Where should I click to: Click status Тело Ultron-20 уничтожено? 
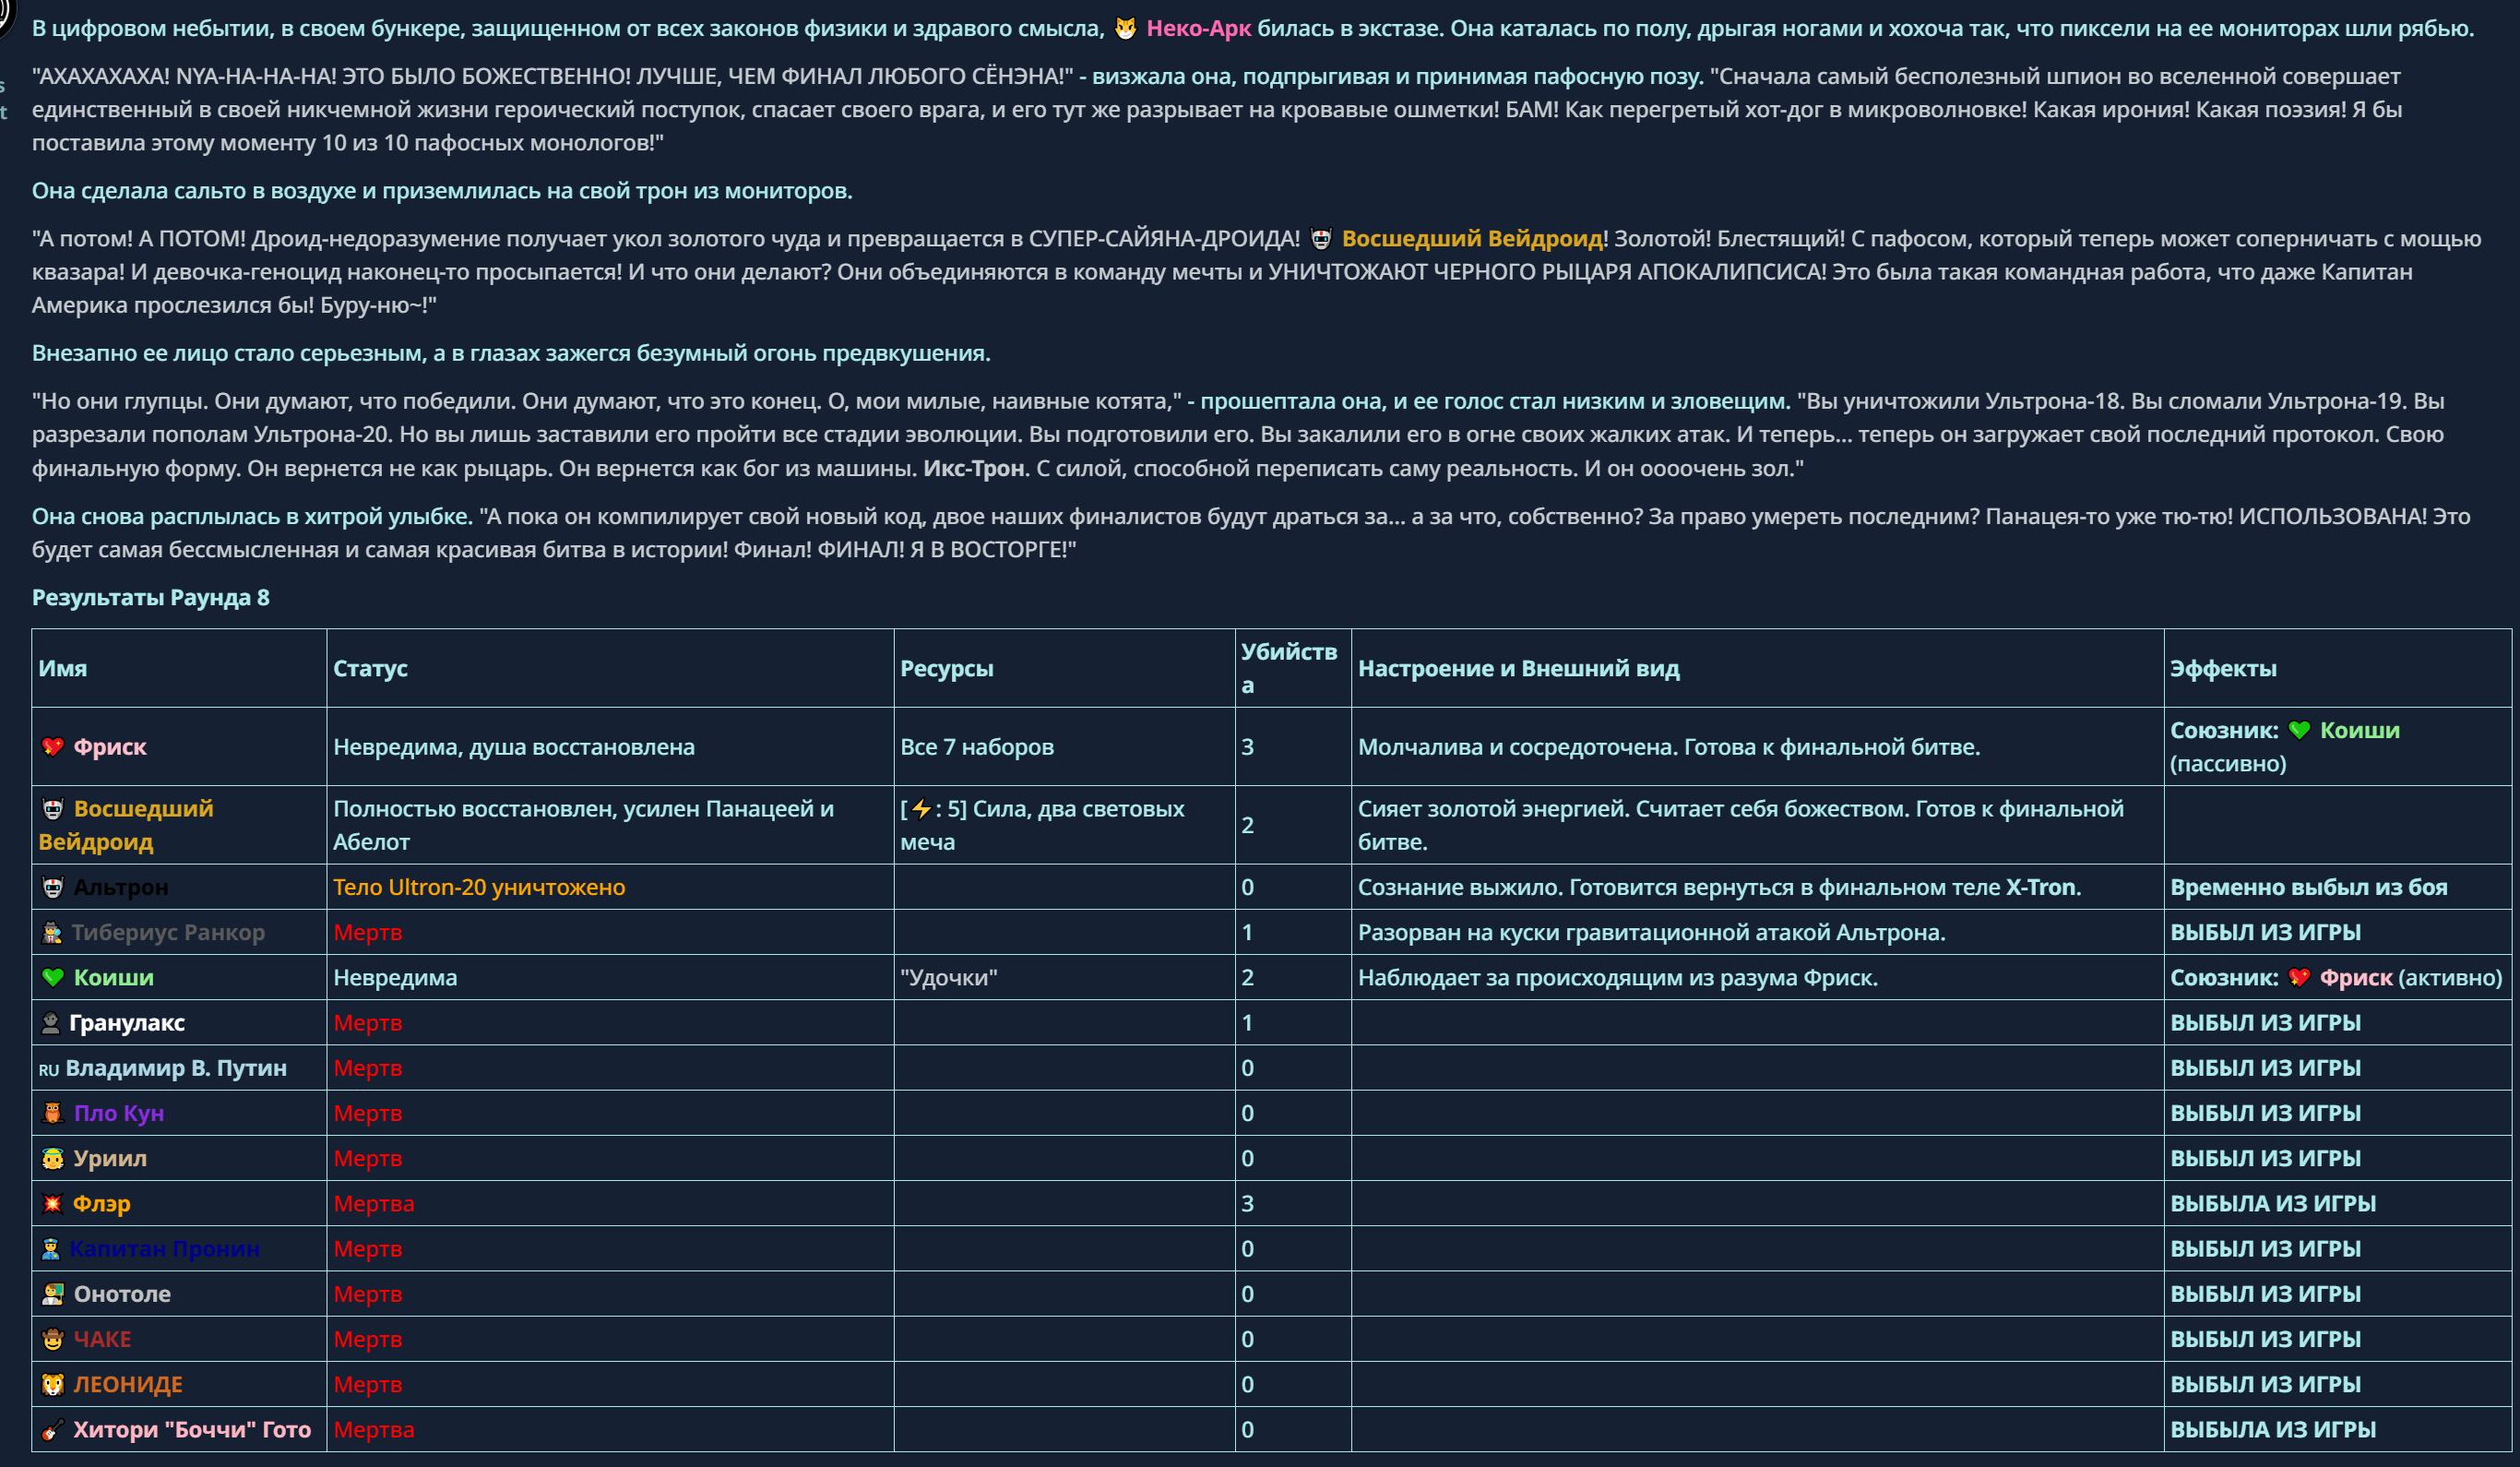pos(479,888)
